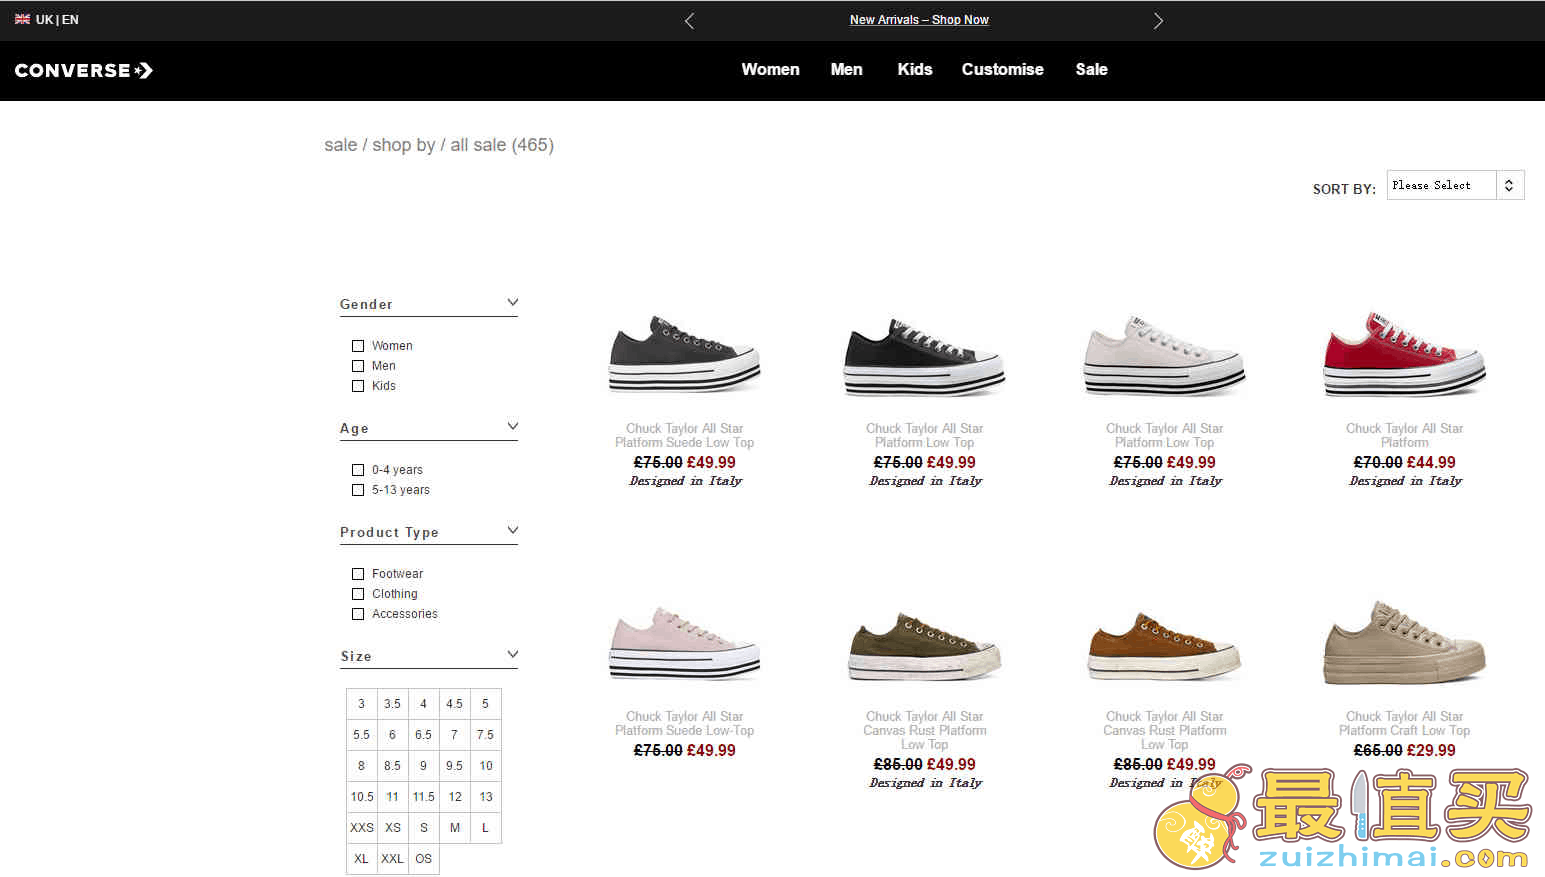
Task: Open the brown Canvas Rust Platform shoe image
Action: [1165, 646]
